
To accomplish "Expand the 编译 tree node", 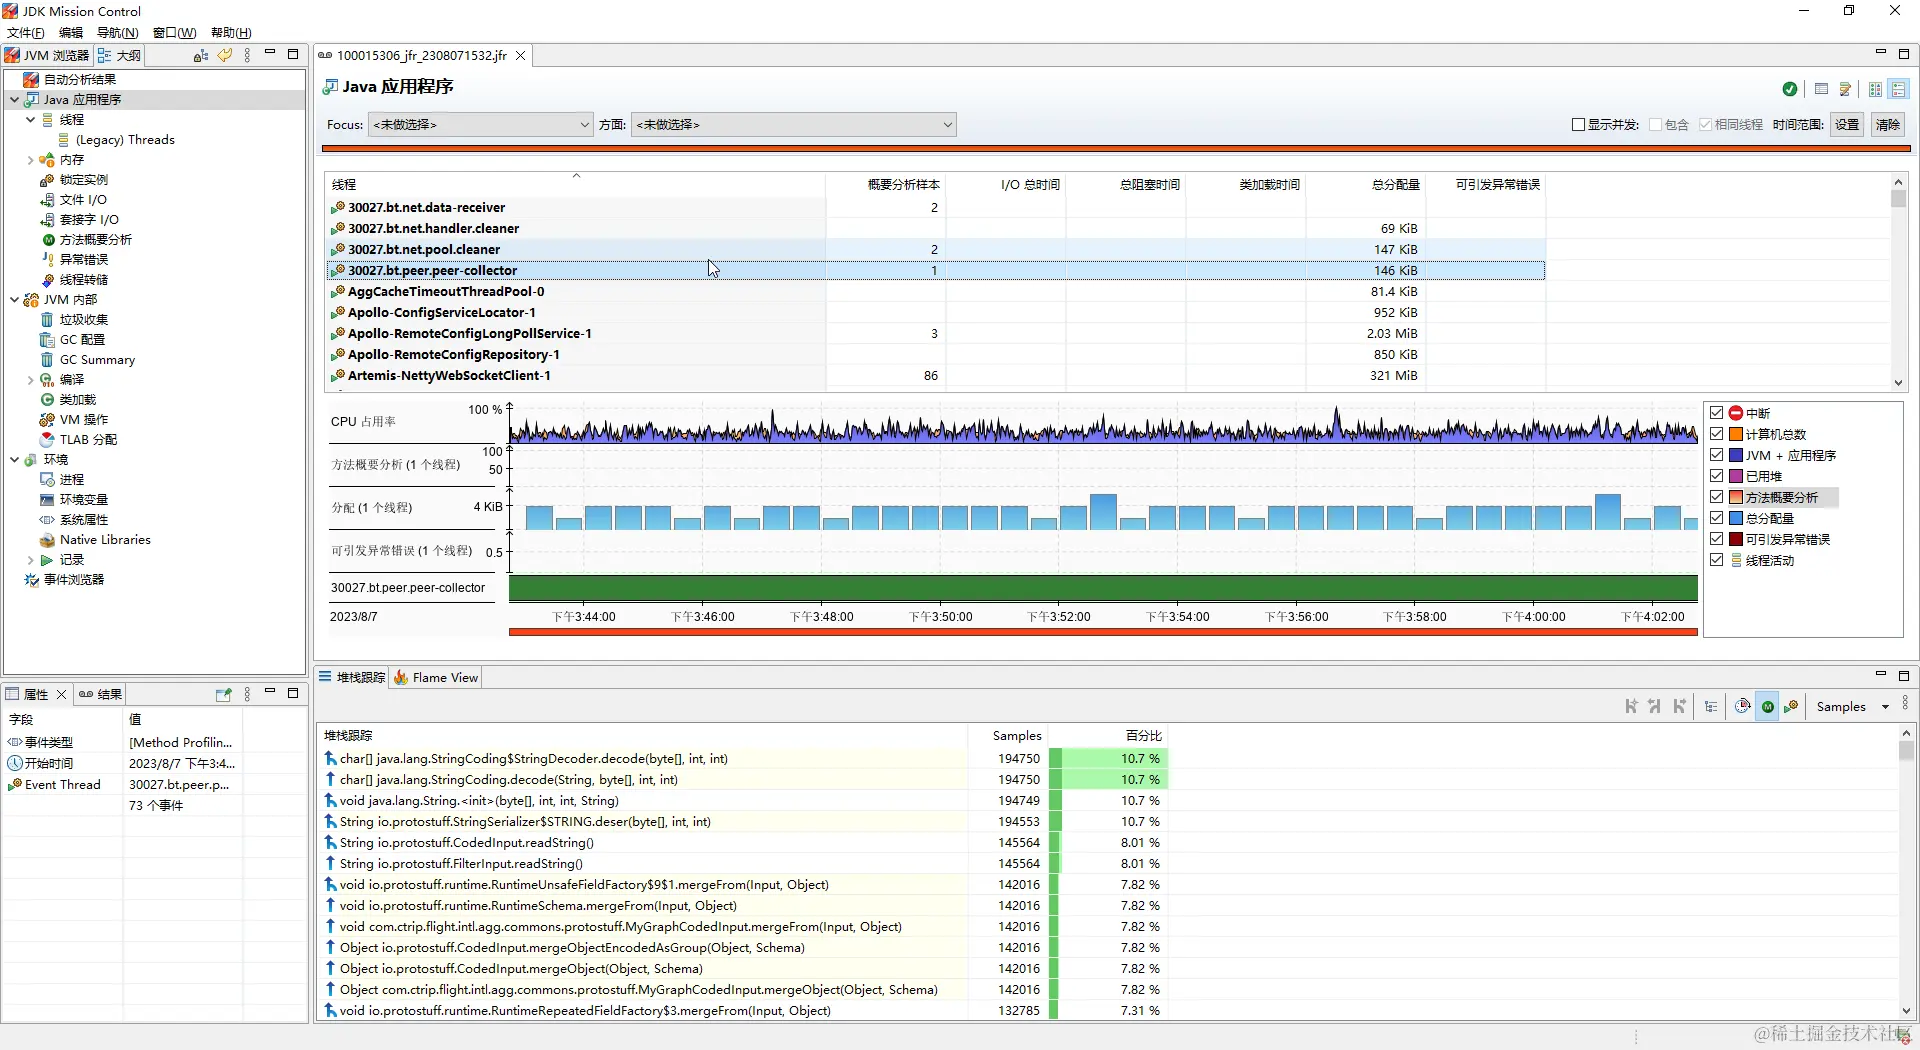I will pos(30,379).
